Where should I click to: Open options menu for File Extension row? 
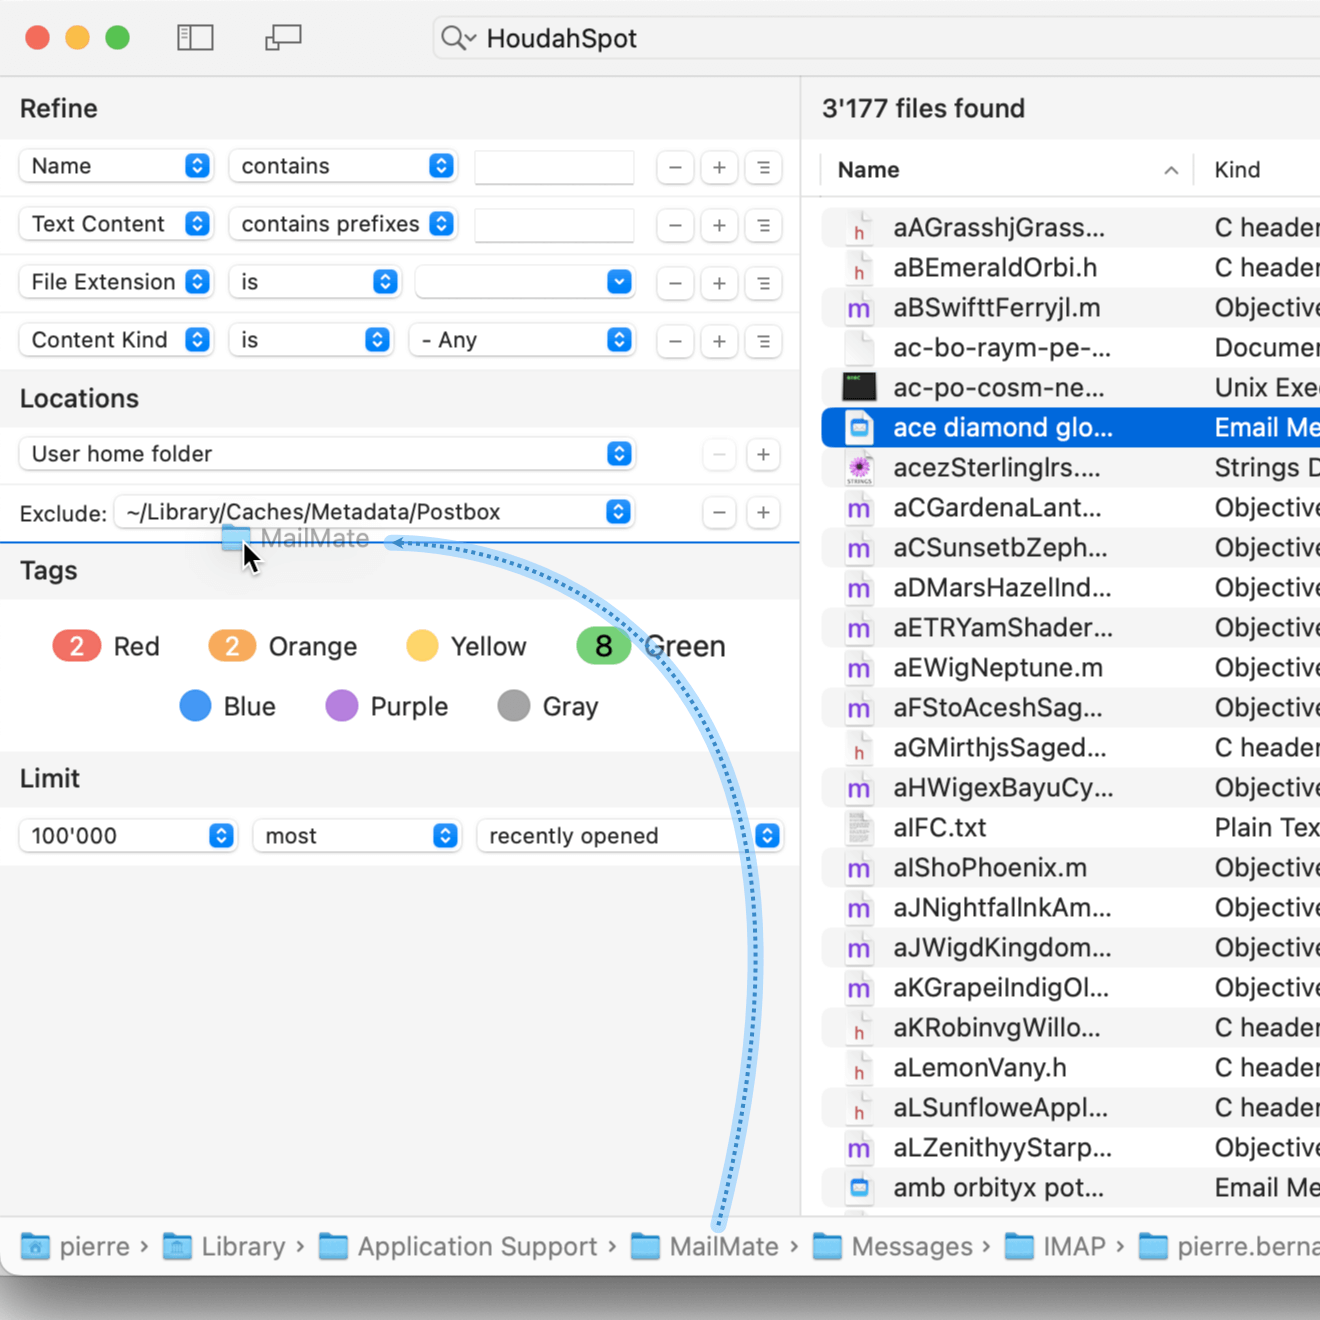point(763,284)
